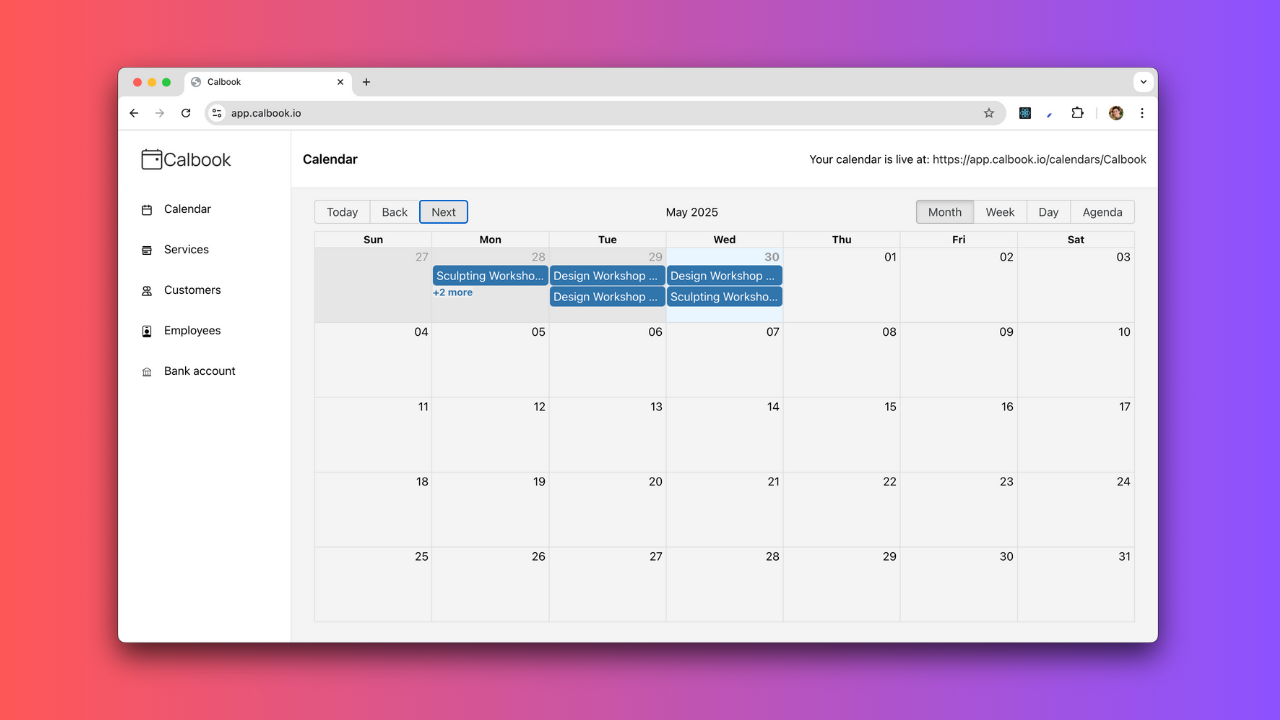Open Calendar in the sidebar
Image resolution: width=1280 pixels, height=720 pixels.
pyautogui.click(x=188, y=209)
